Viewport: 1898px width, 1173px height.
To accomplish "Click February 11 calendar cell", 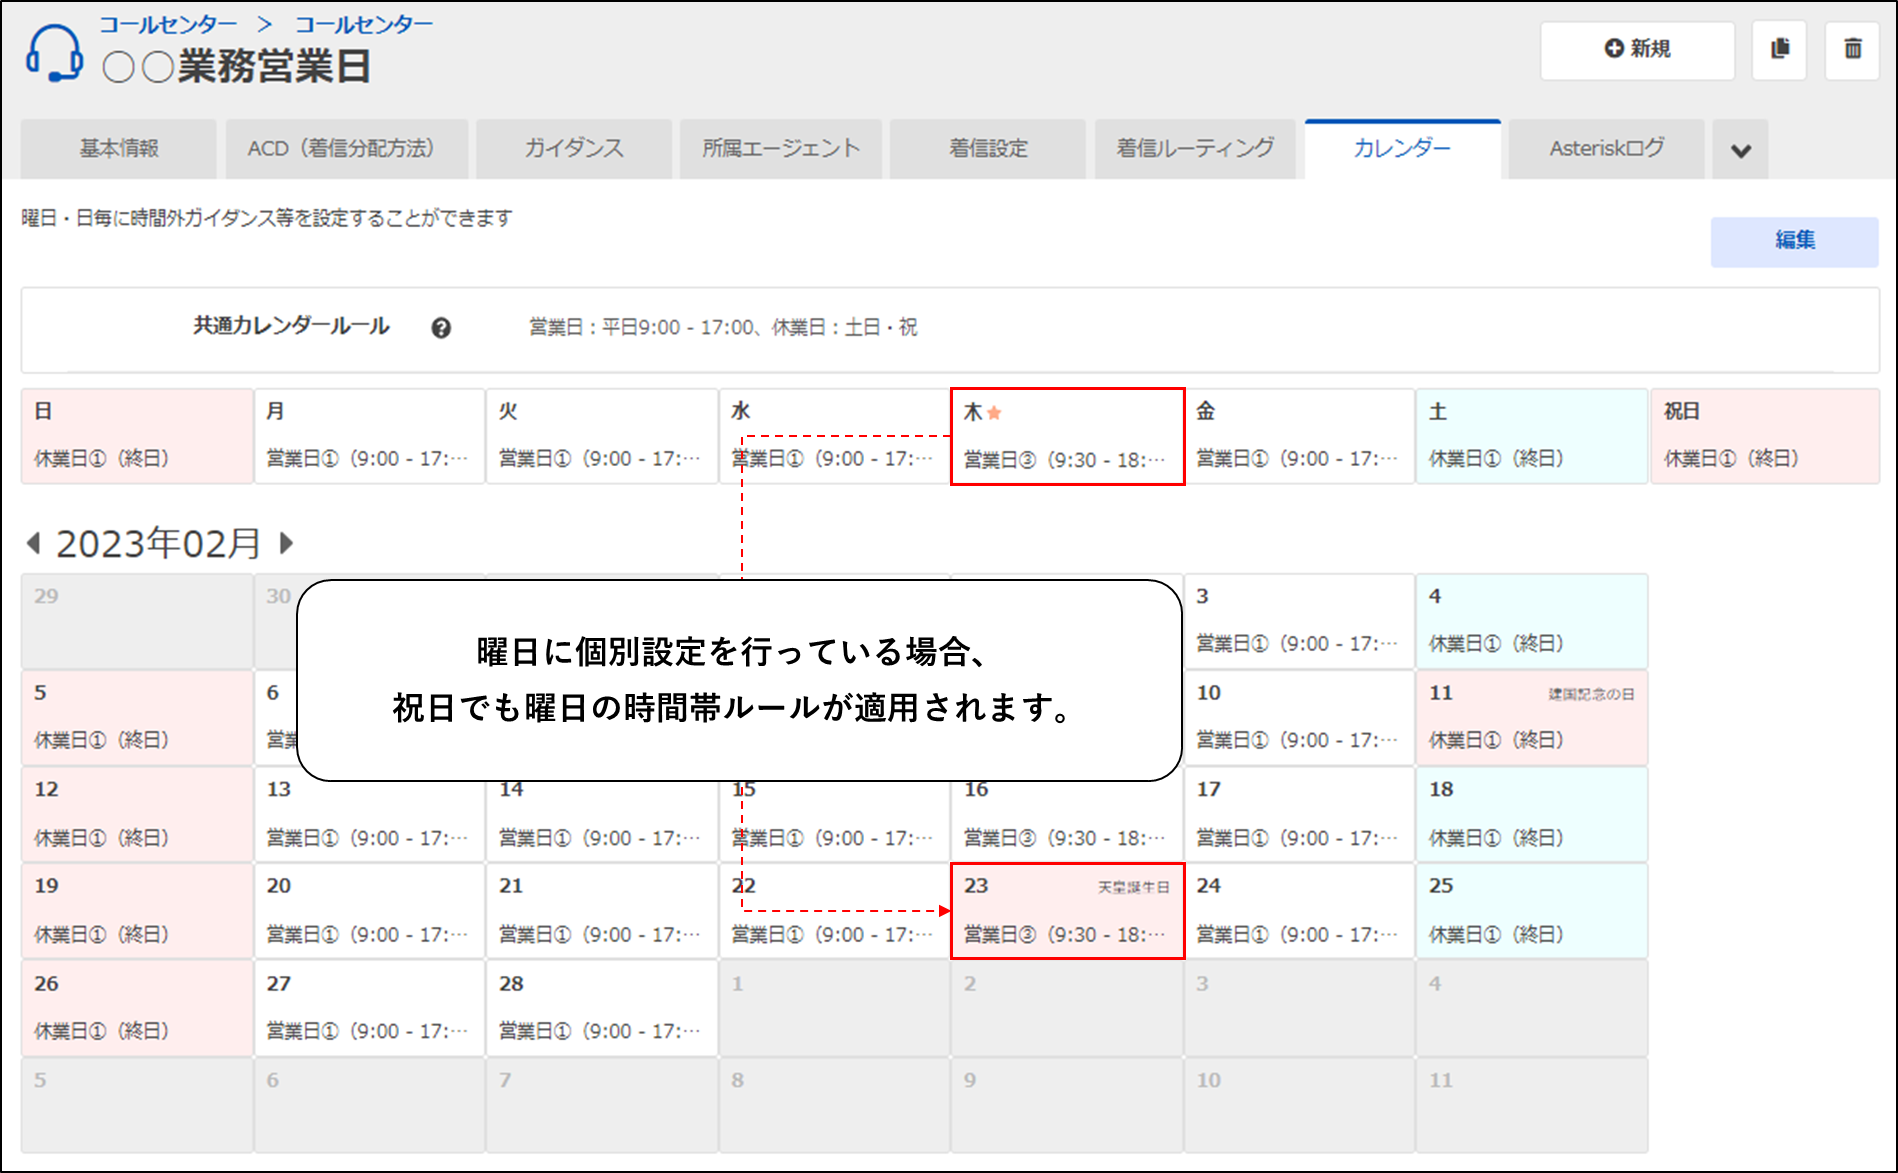I will click(x=1531, y=717).
